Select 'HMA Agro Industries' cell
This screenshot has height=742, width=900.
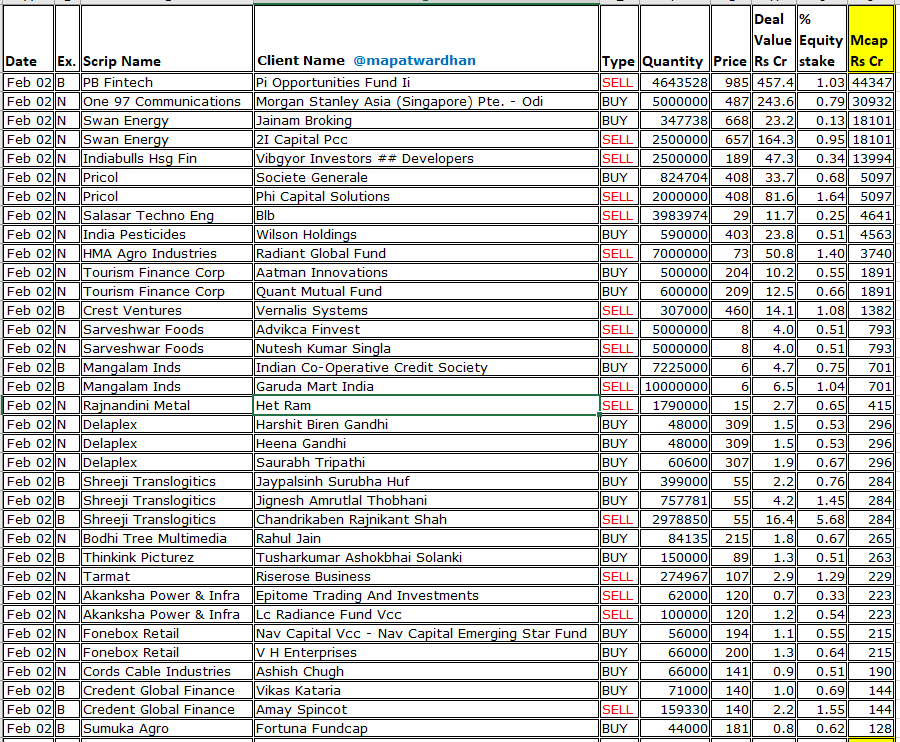[166, 253]
